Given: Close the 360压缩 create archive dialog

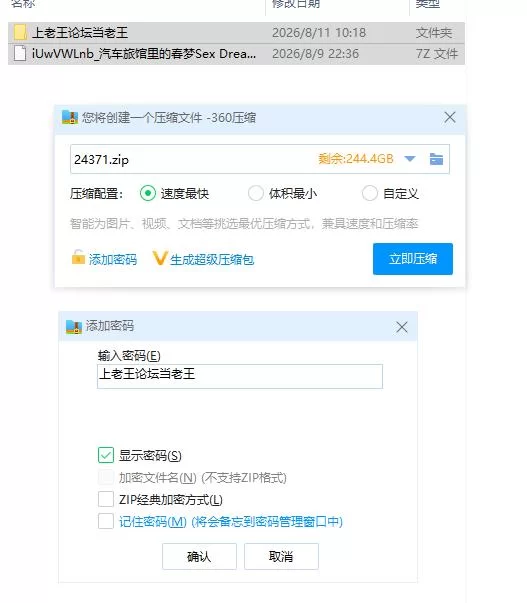Looking at the screenshot, I should tap(450, 117).
